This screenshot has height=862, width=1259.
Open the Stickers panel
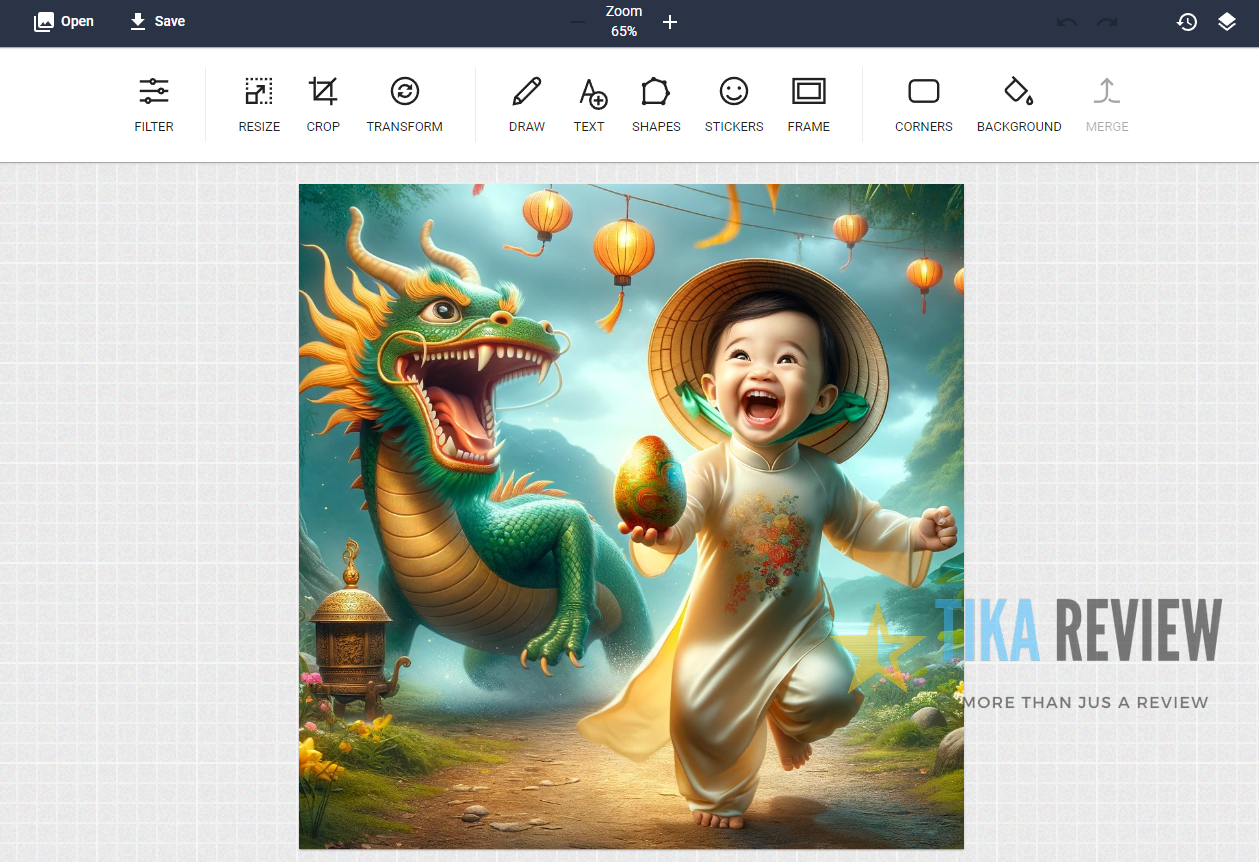734,105
